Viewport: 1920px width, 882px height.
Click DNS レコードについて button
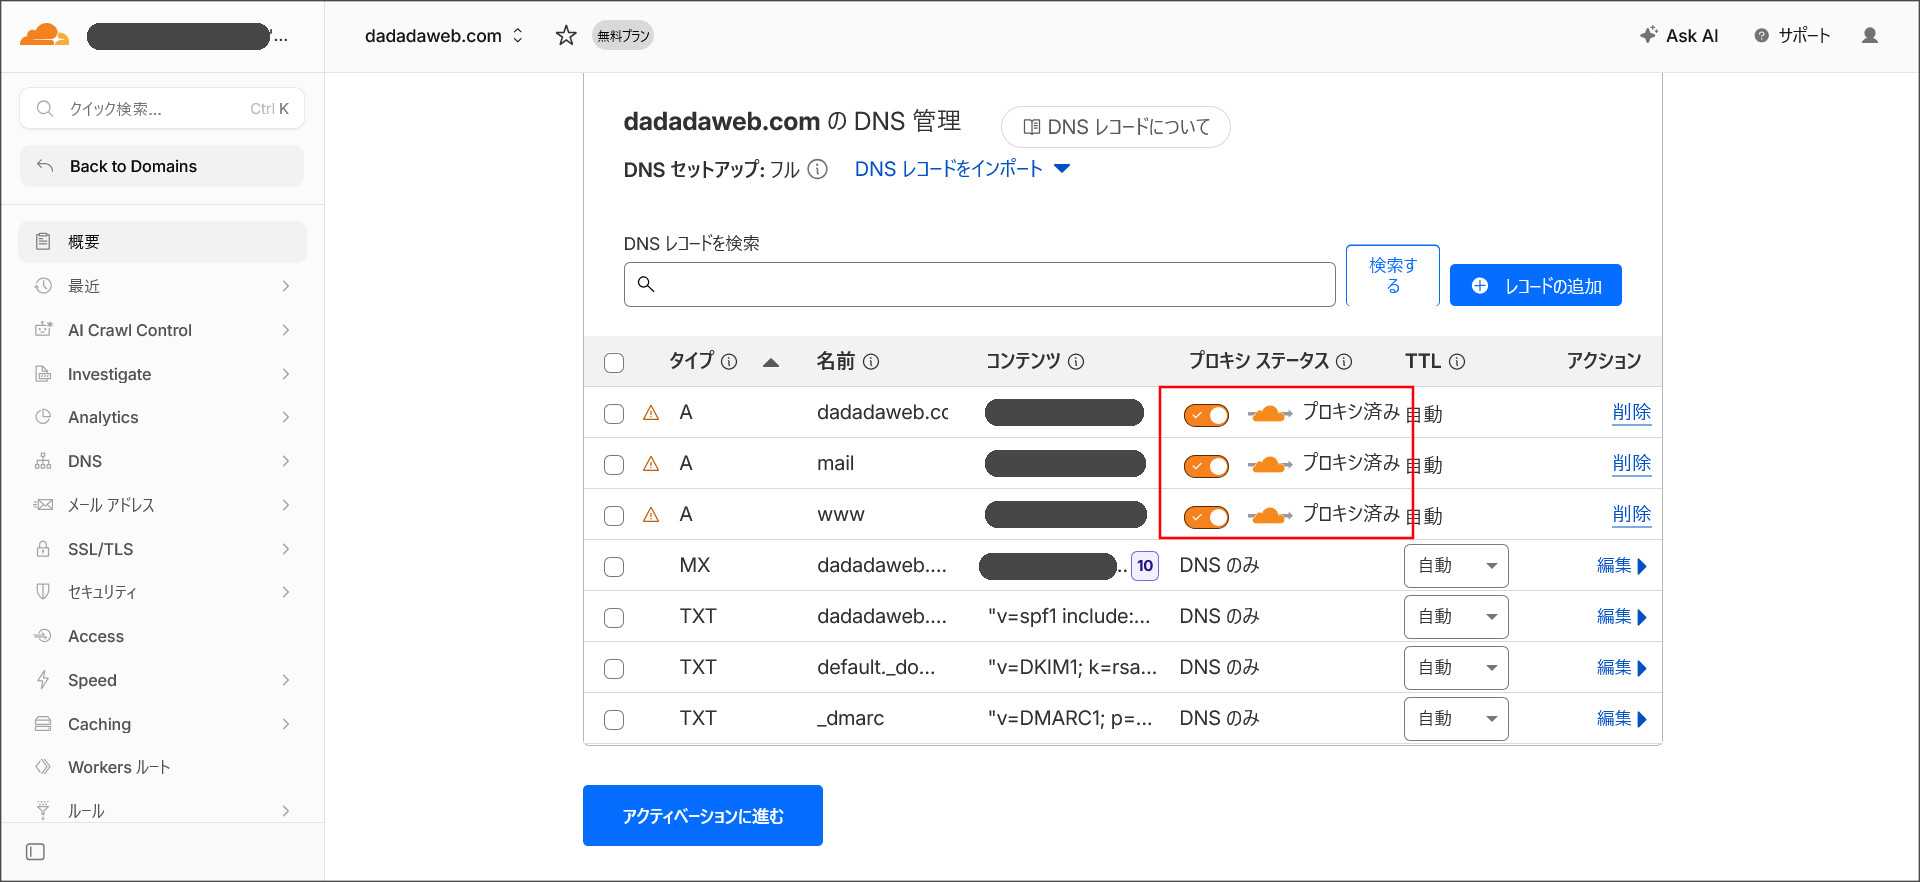pos(1115,127)
